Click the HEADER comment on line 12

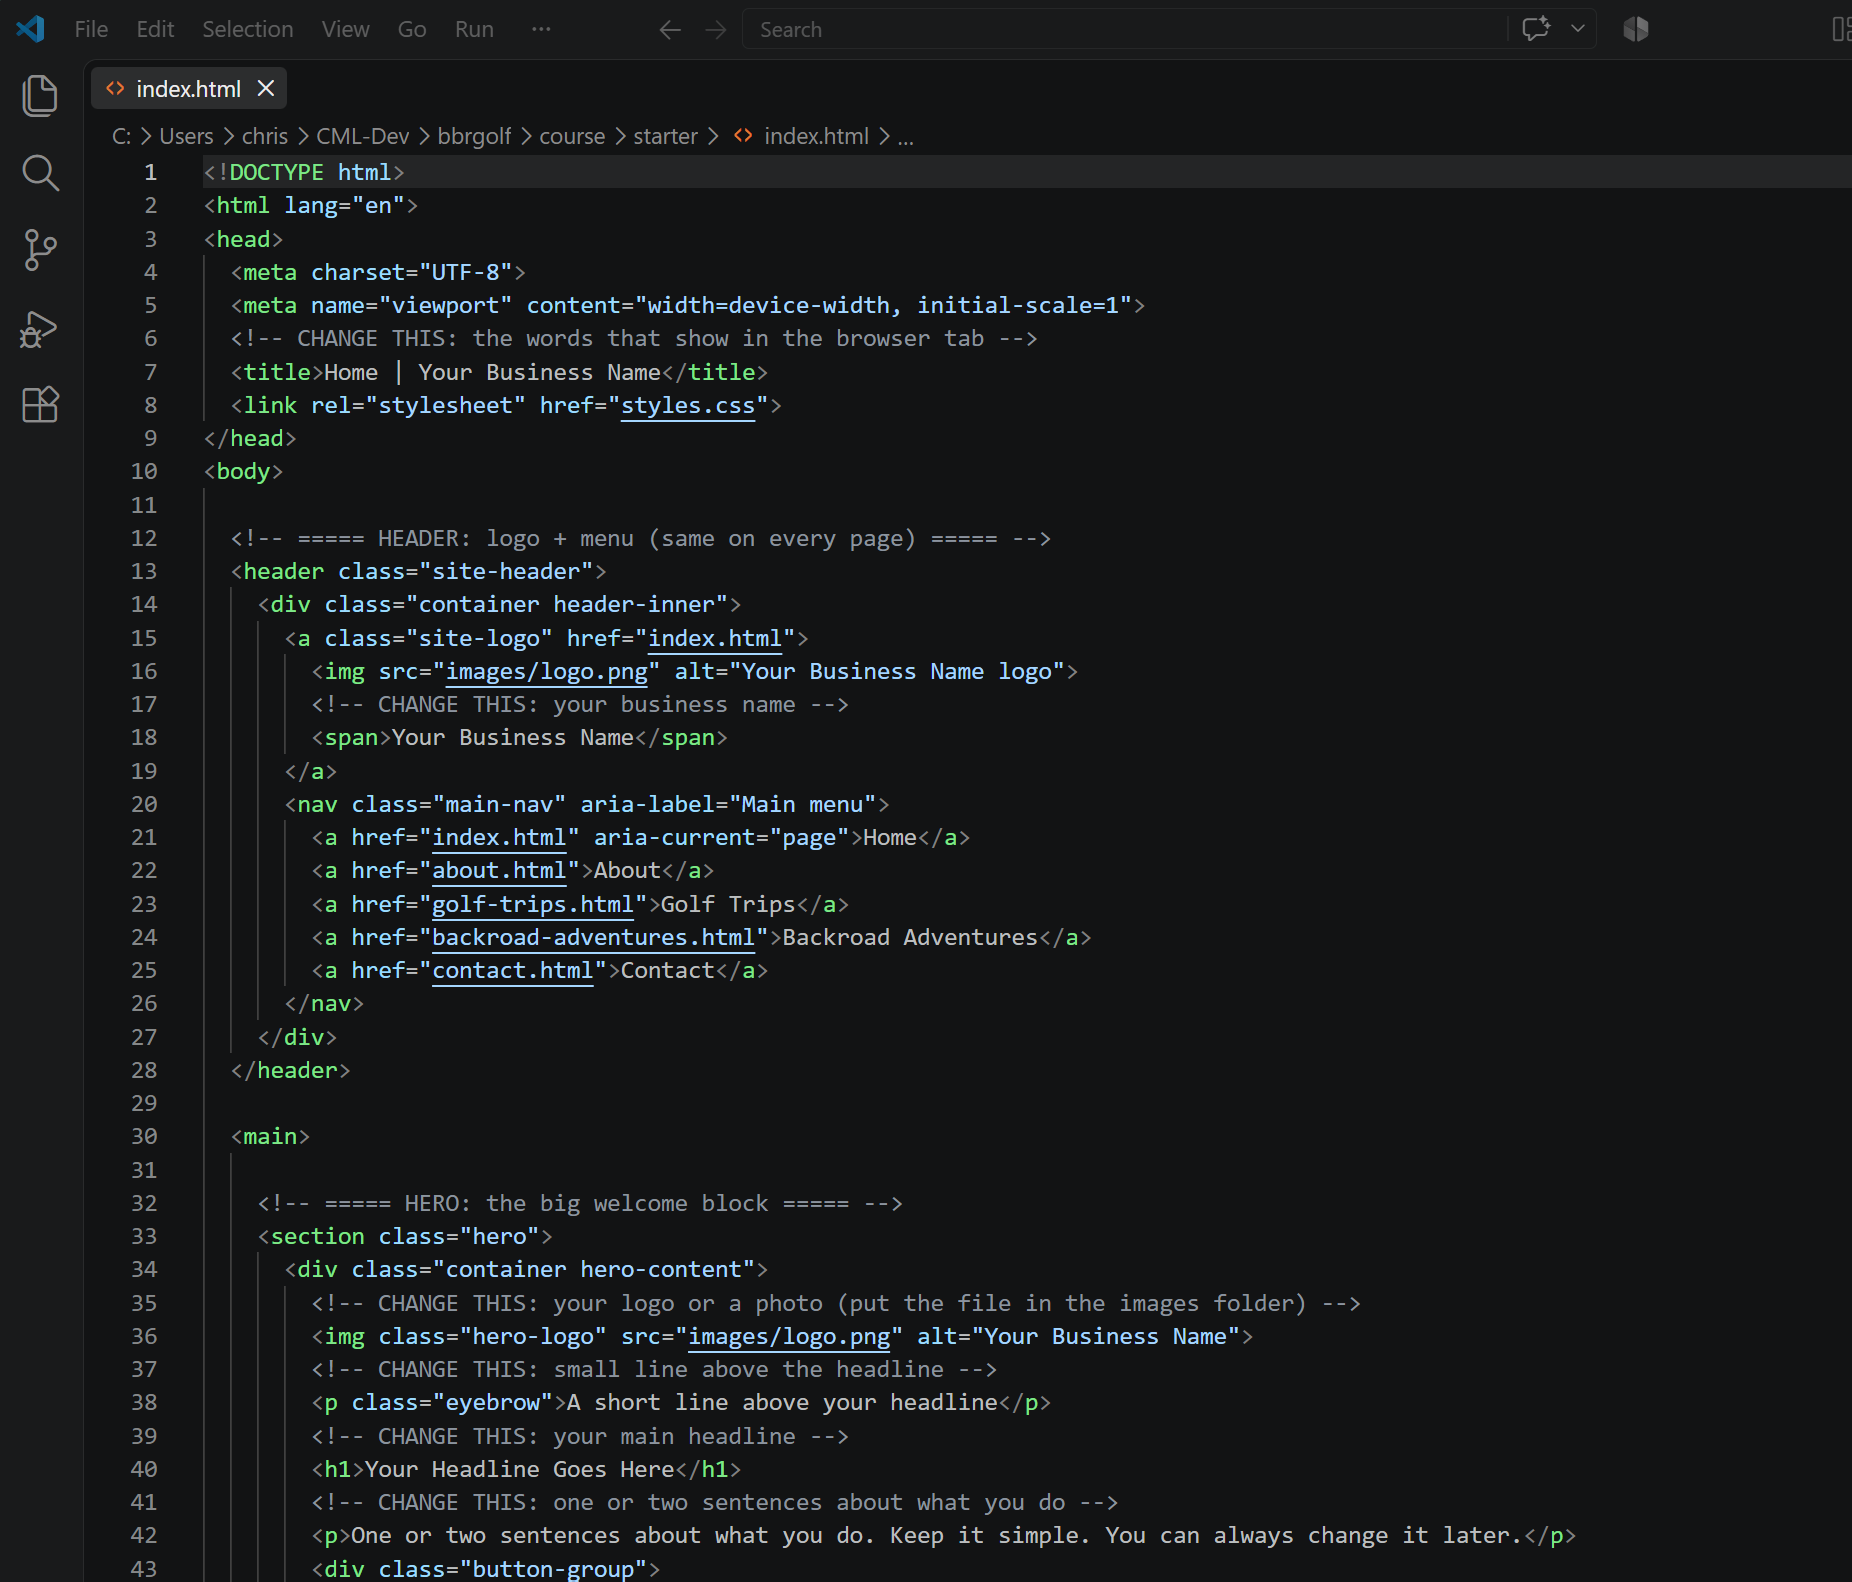[x=640, y=538]
